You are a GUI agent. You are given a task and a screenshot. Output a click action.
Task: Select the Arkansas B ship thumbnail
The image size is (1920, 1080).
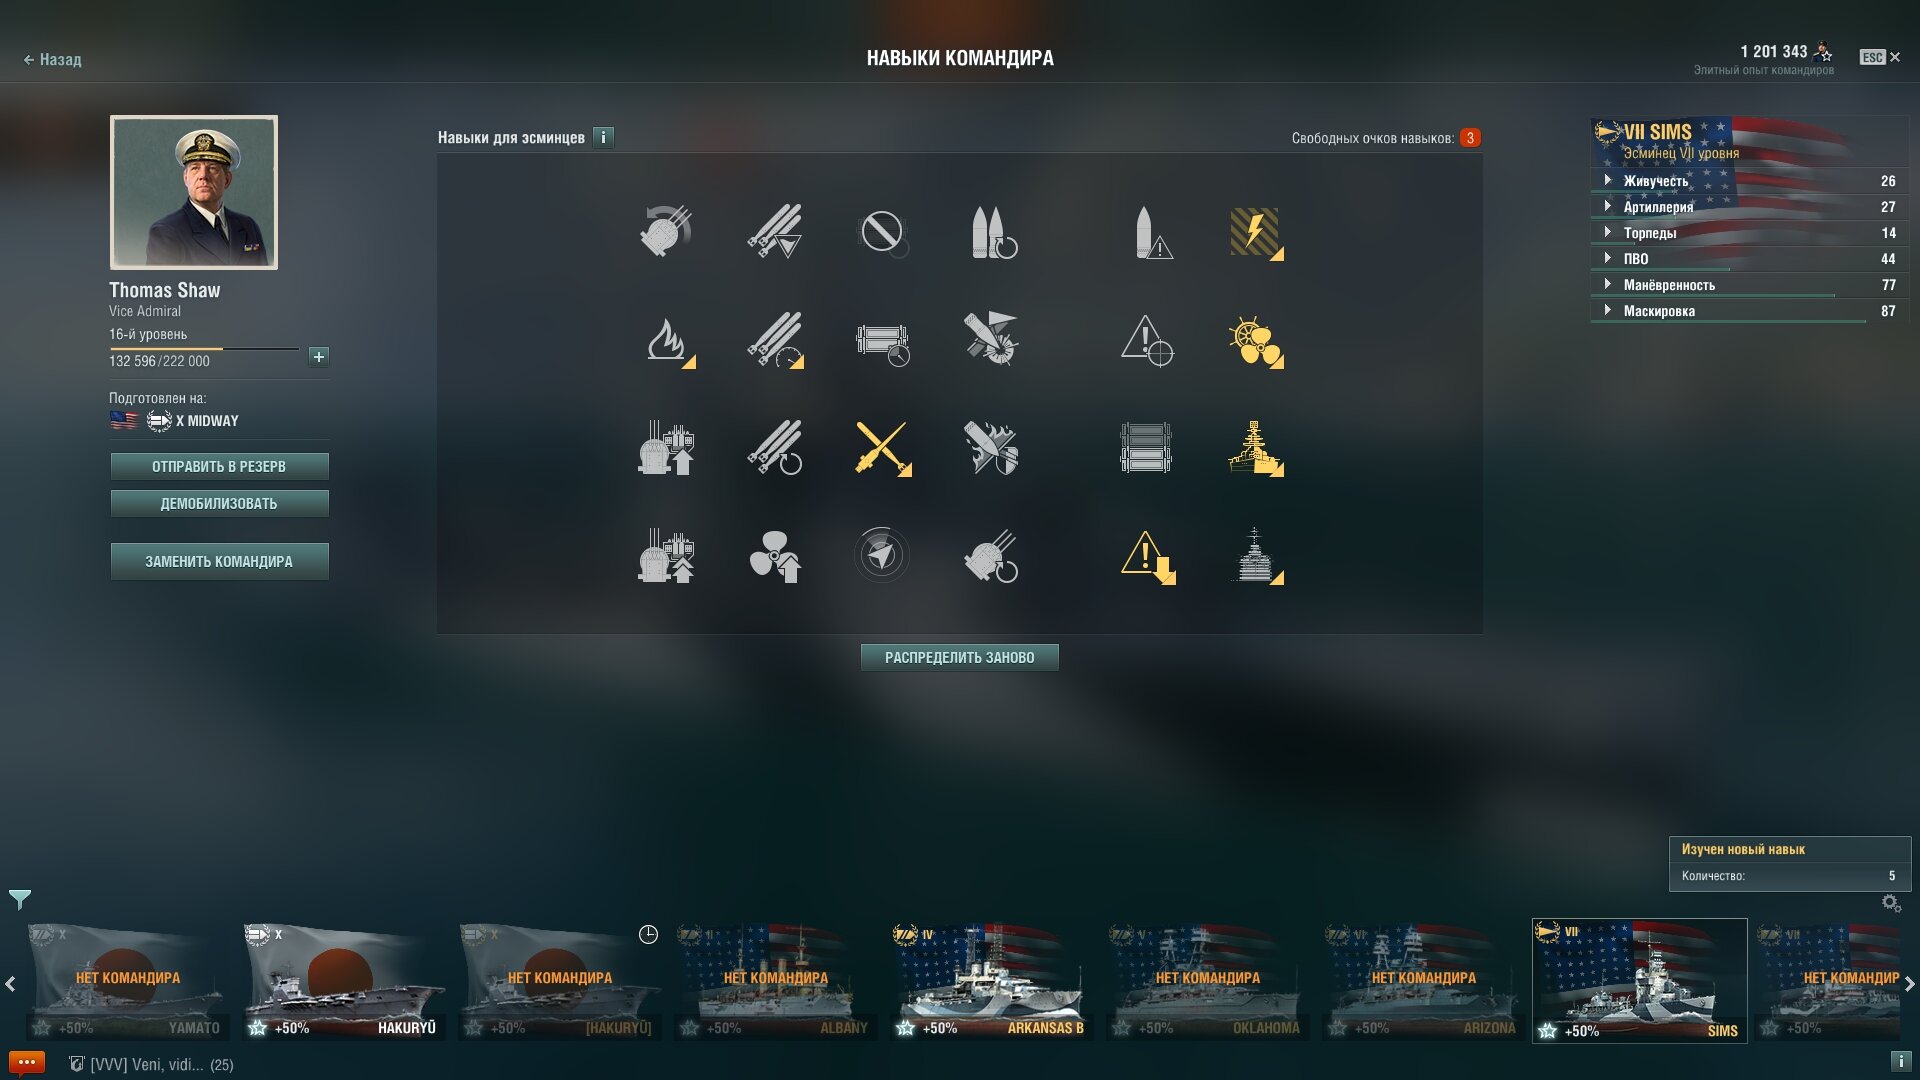[992, 980]
